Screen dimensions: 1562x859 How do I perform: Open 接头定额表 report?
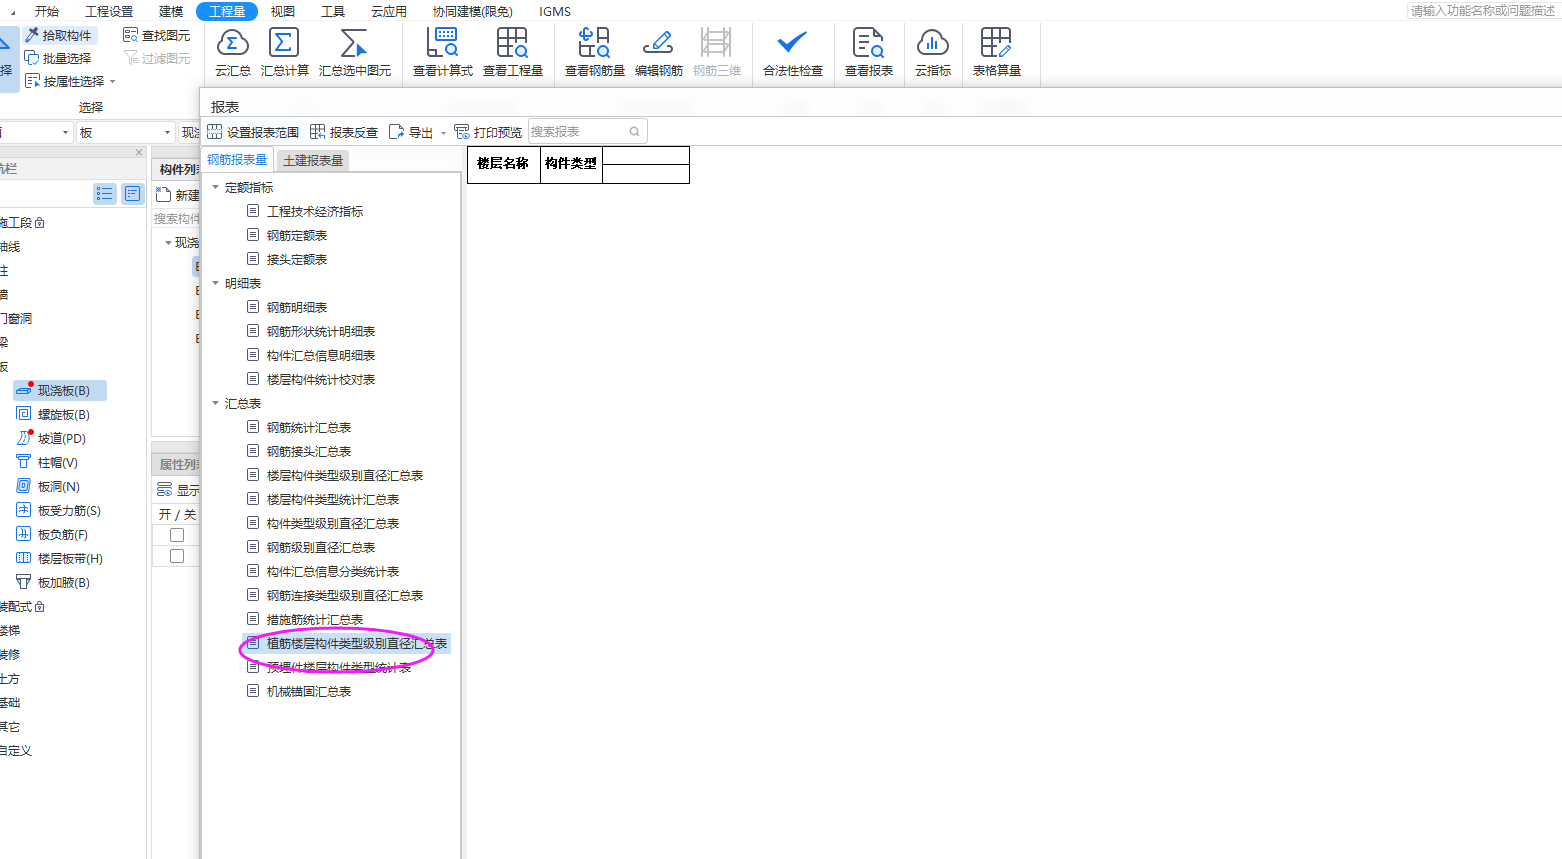[297, 259]
